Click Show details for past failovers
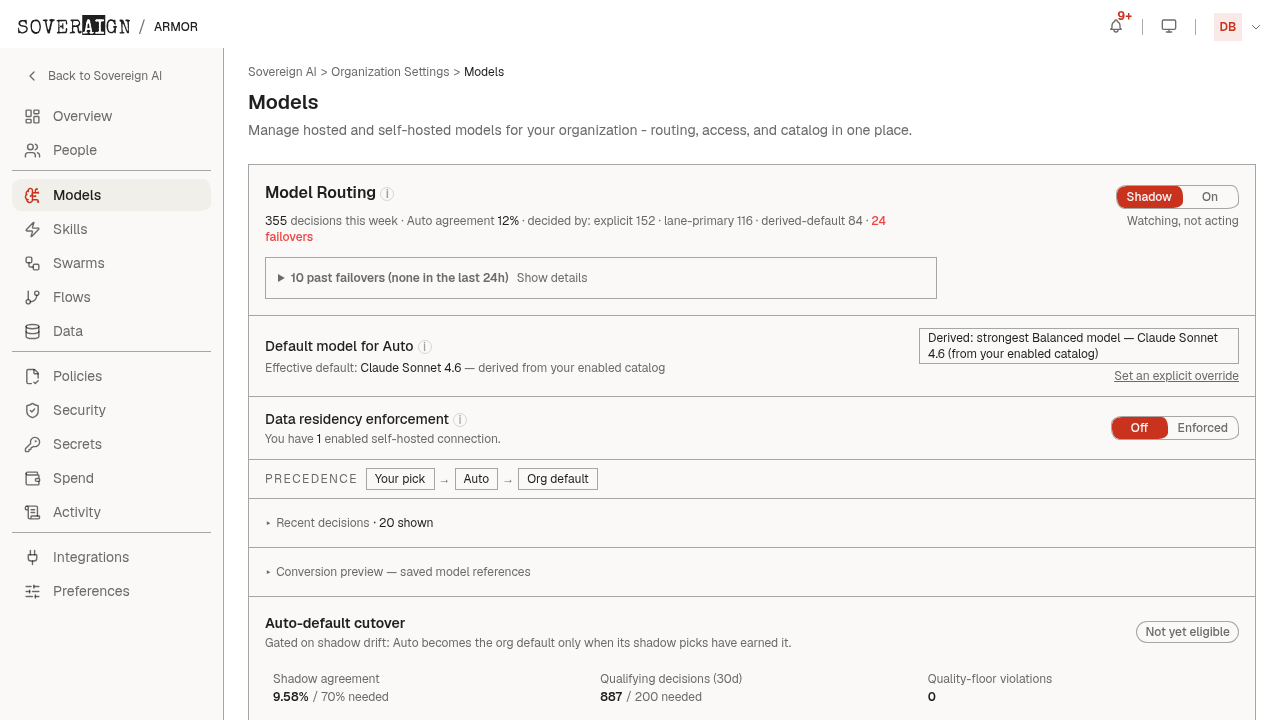 click(552, 278)
